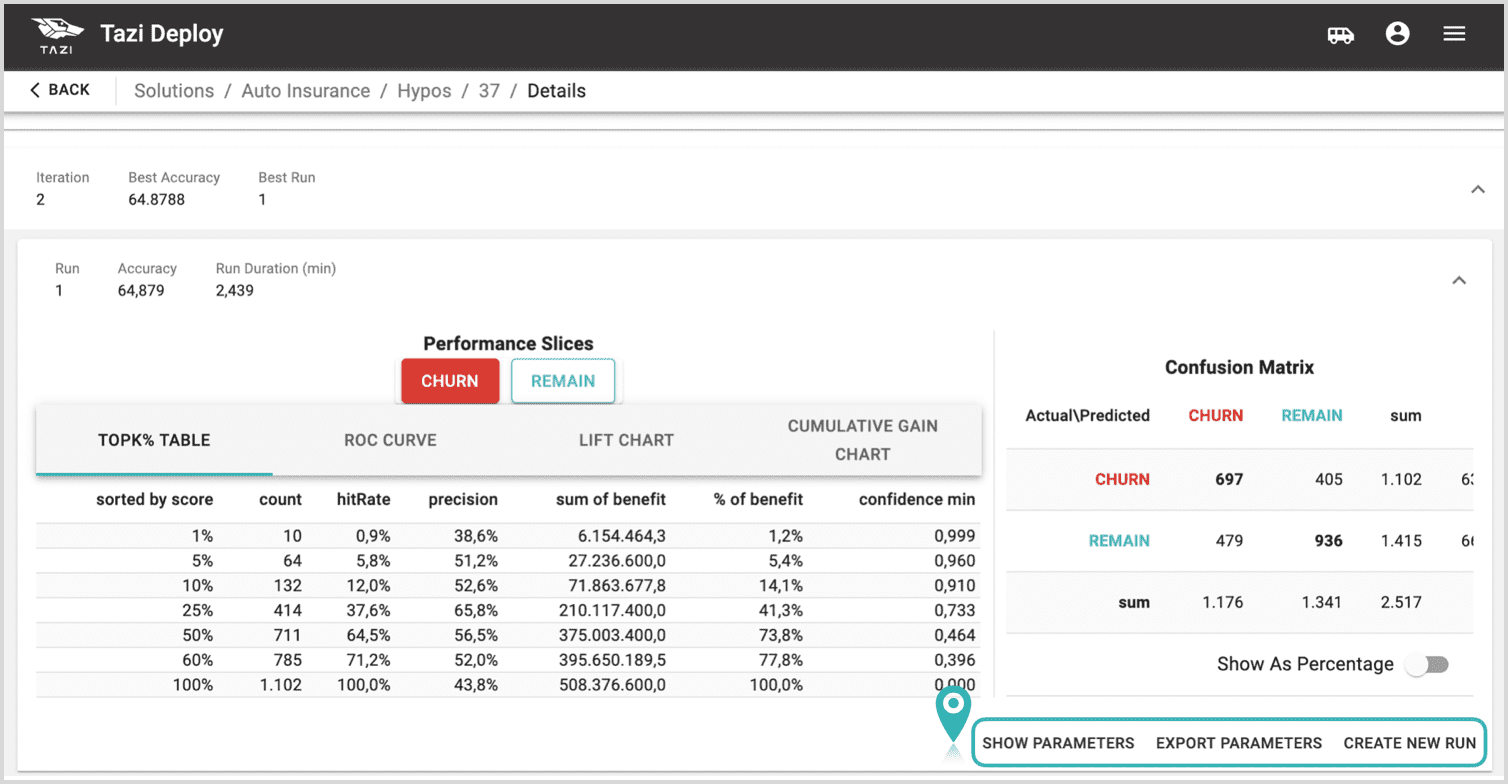This screenshot has height=784, width=1508.
Task: Navigate to breadcrumb item 37
Action: pos(489,91)
